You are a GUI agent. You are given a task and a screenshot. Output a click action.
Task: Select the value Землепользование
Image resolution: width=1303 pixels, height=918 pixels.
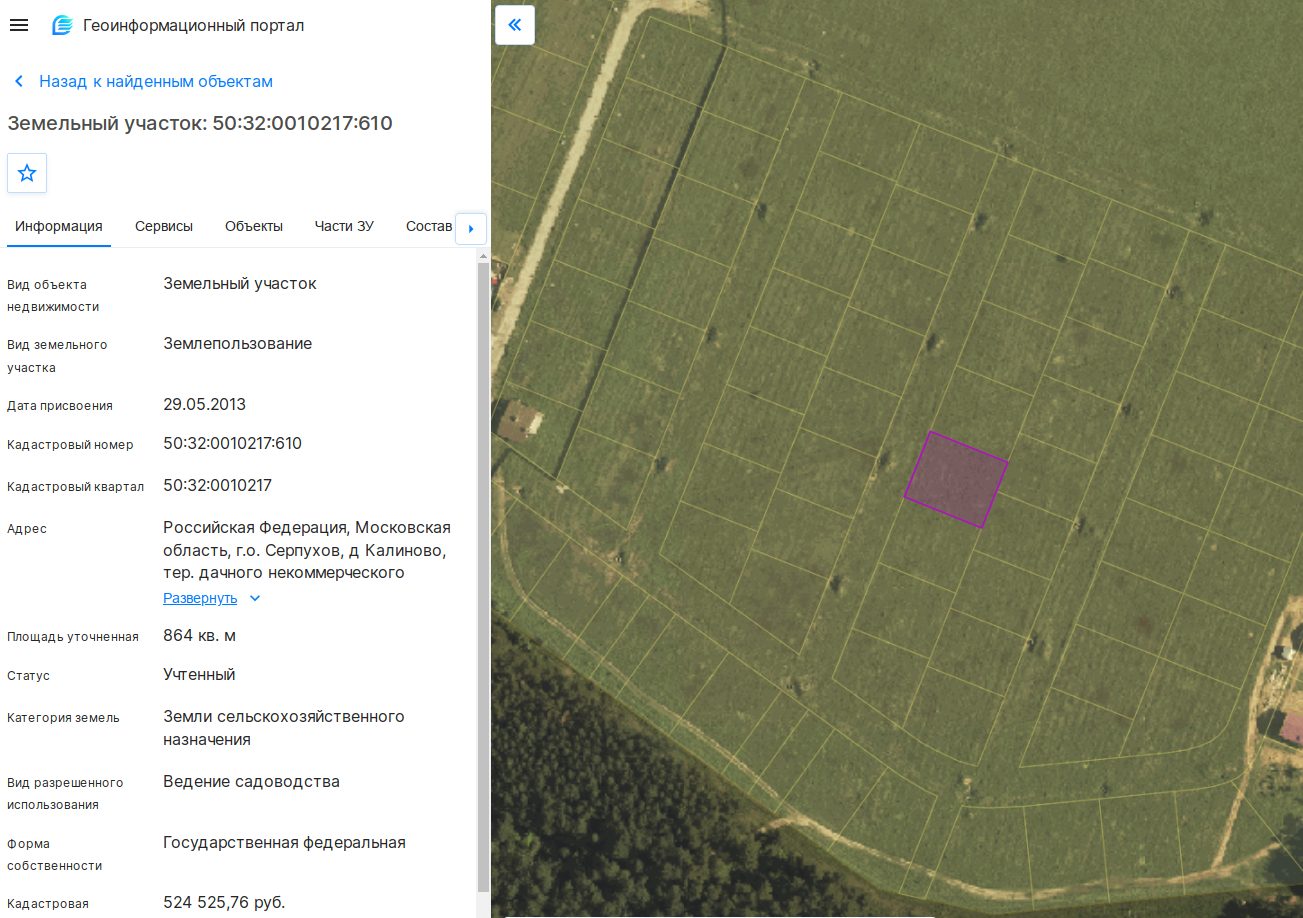[x=238, y=344]
